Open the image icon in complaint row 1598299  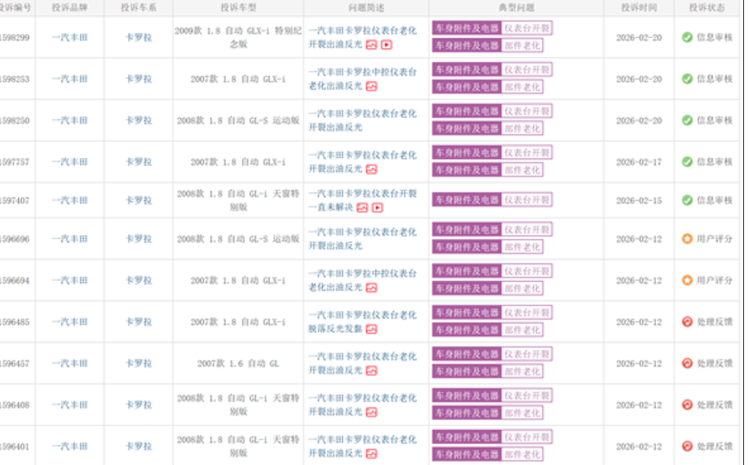pyautogui.click(x=371, y=45)
